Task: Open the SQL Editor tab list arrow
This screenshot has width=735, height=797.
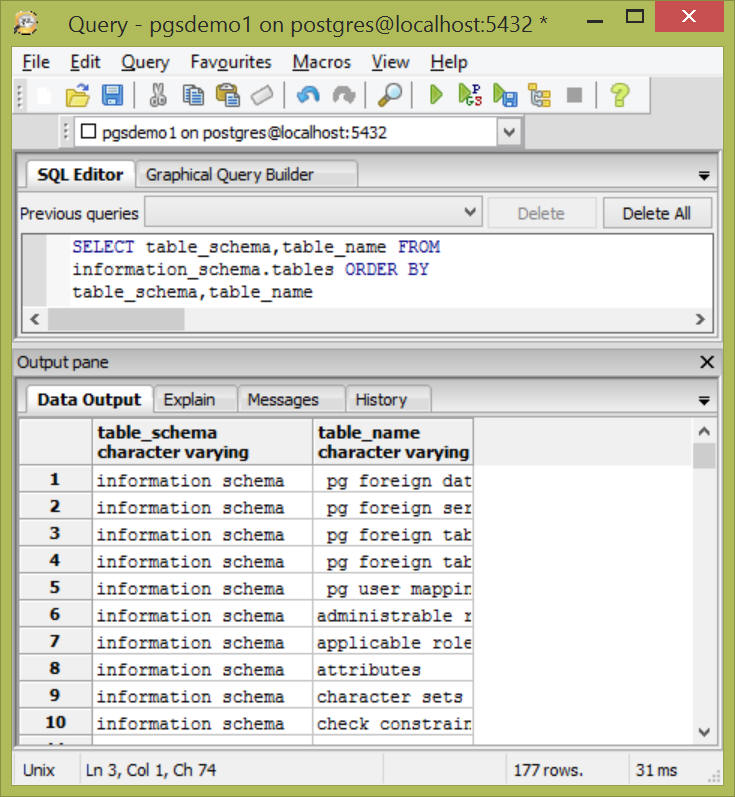Action: (x=704, y=176)
